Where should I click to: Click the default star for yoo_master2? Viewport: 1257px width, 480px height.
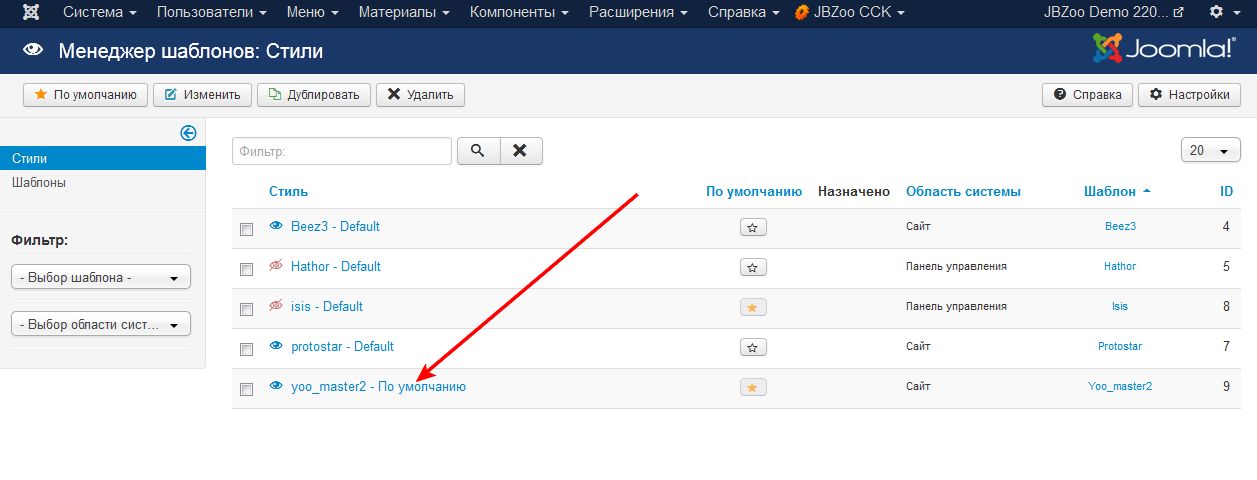753,387
